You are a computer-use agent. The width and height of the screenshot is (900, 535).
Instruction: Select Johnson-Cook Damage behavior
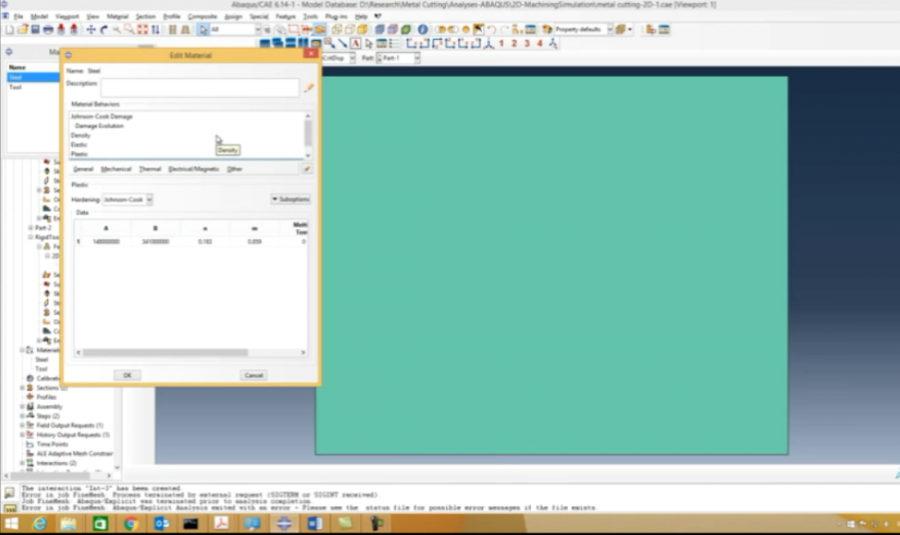pyautogui.click(x=102, y=117)
